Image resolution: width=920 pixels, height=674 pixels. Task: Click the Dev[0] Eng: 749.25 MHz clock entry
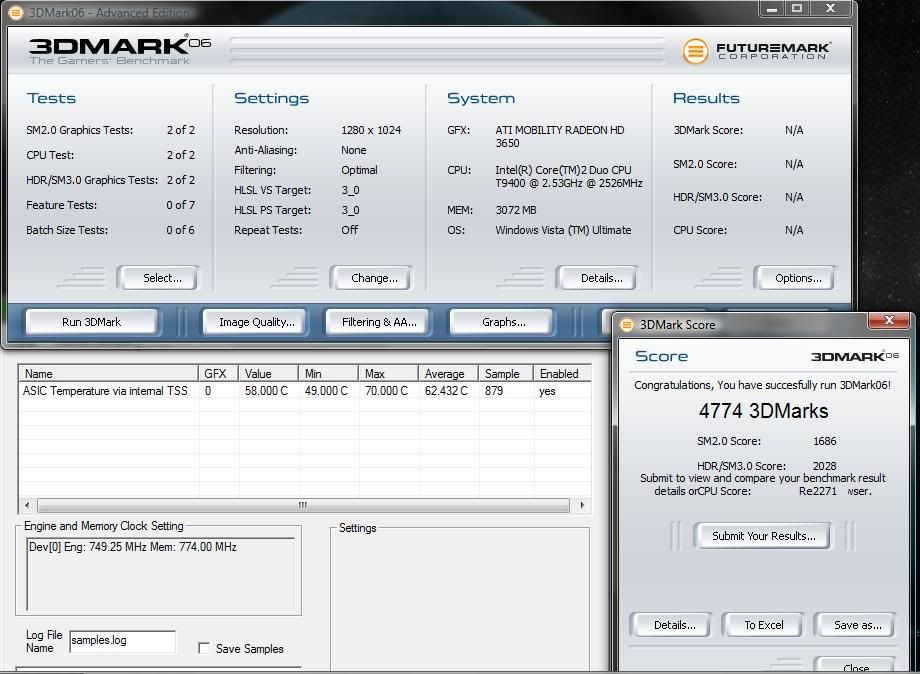133,547
